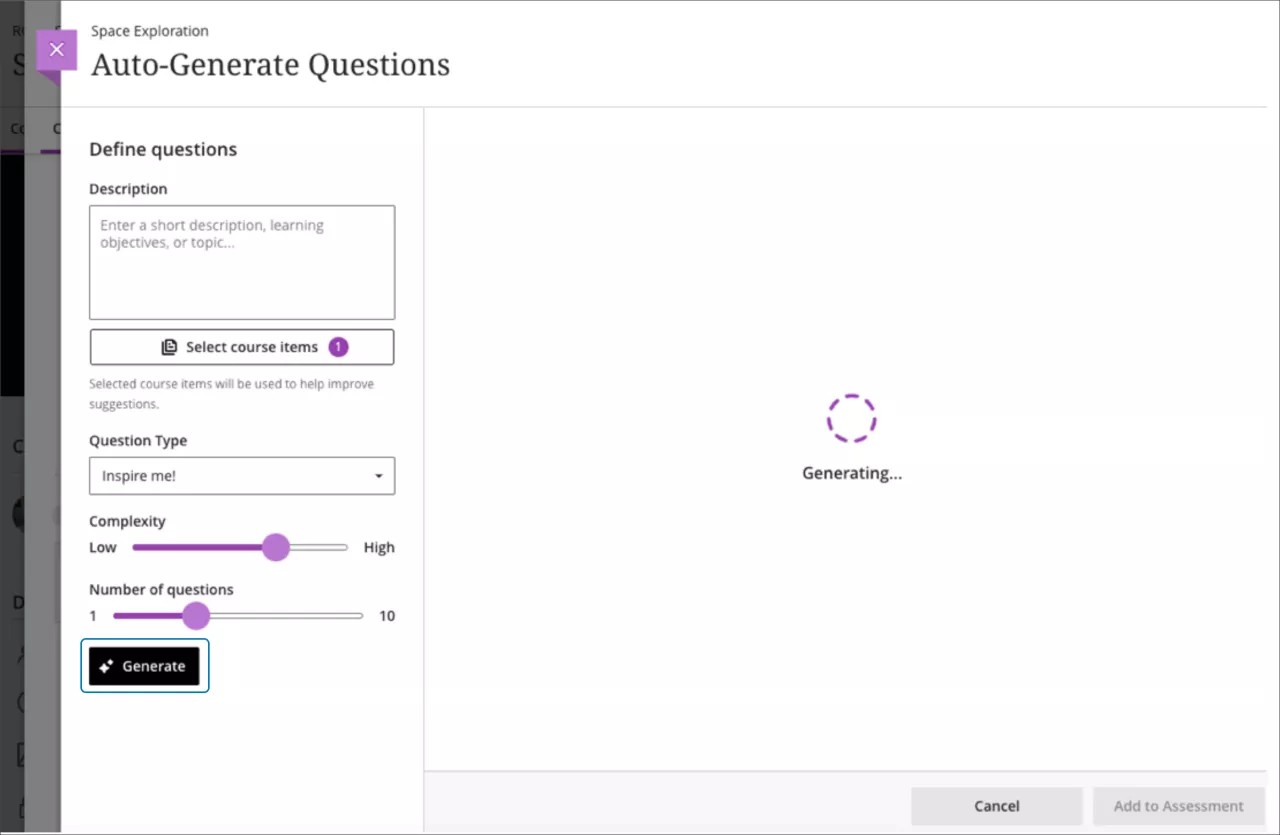Click the X icon in the purple flag marker

pos(57,48)
